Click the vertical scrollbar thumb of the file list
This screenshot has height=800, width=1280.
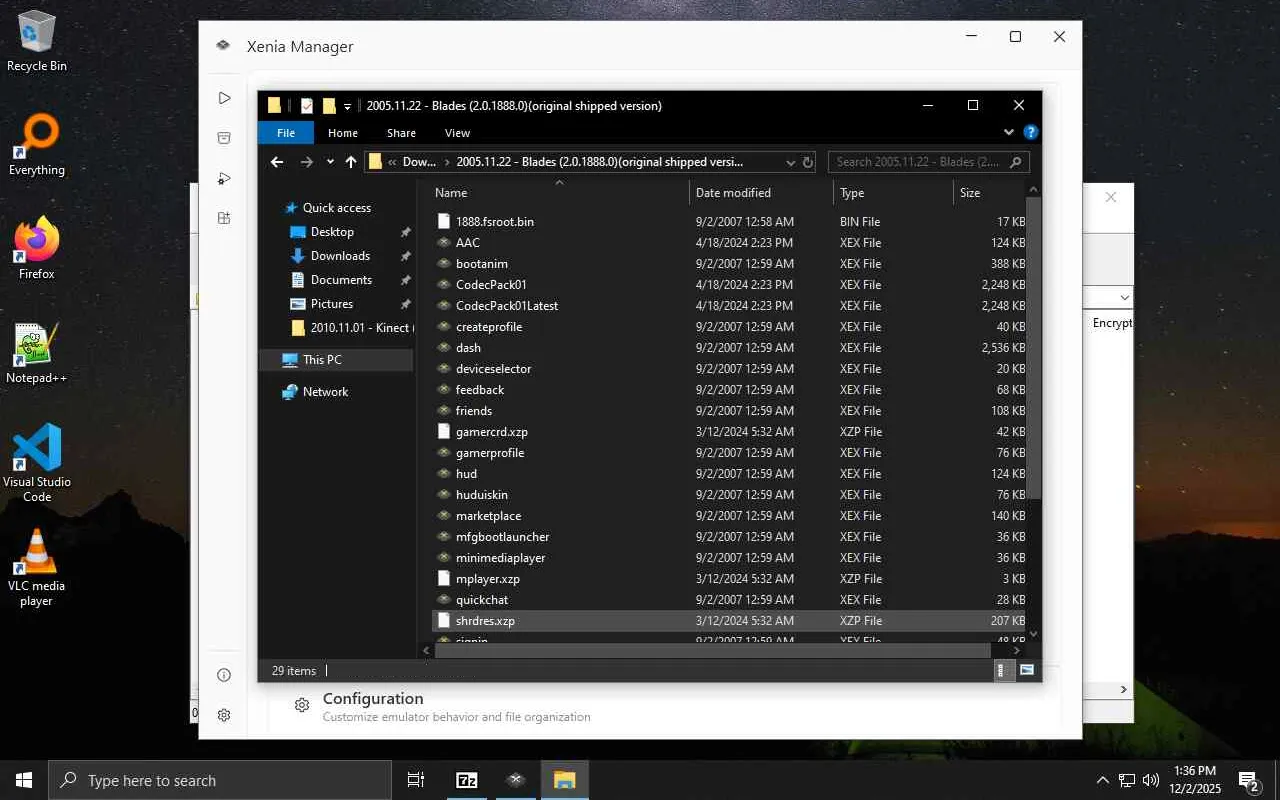[x=1034, y=347]
